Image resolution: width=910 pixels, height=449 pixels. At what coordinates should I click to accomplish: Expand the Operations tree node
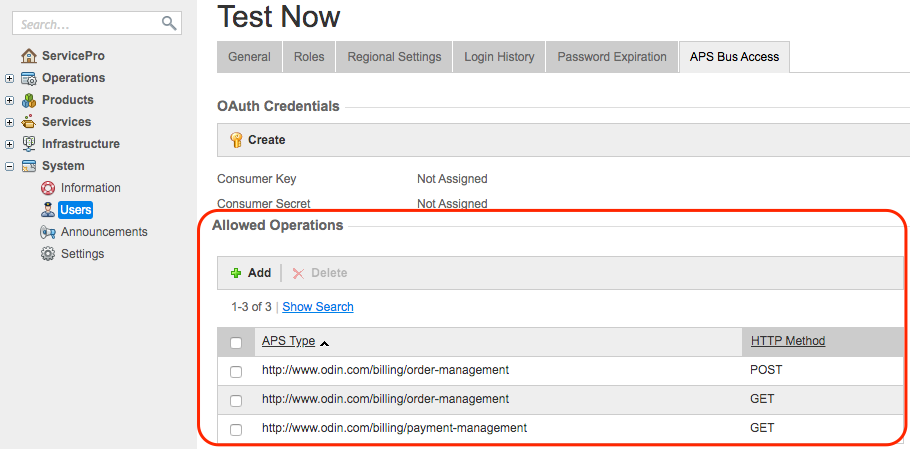[9, 78]
